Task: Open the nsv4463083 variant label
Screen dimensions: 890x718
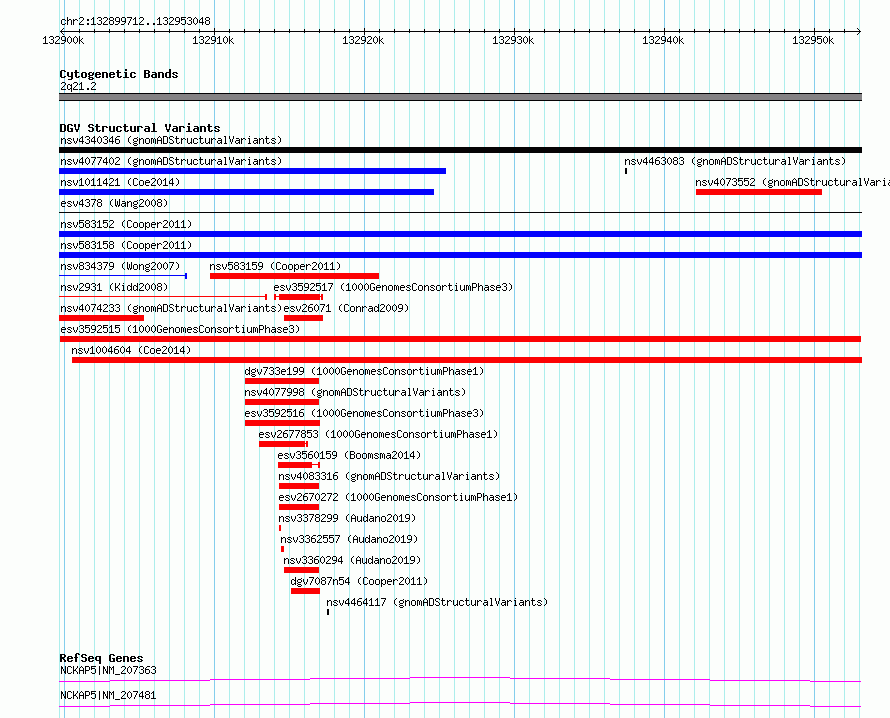Action: [x=735, y=161]
